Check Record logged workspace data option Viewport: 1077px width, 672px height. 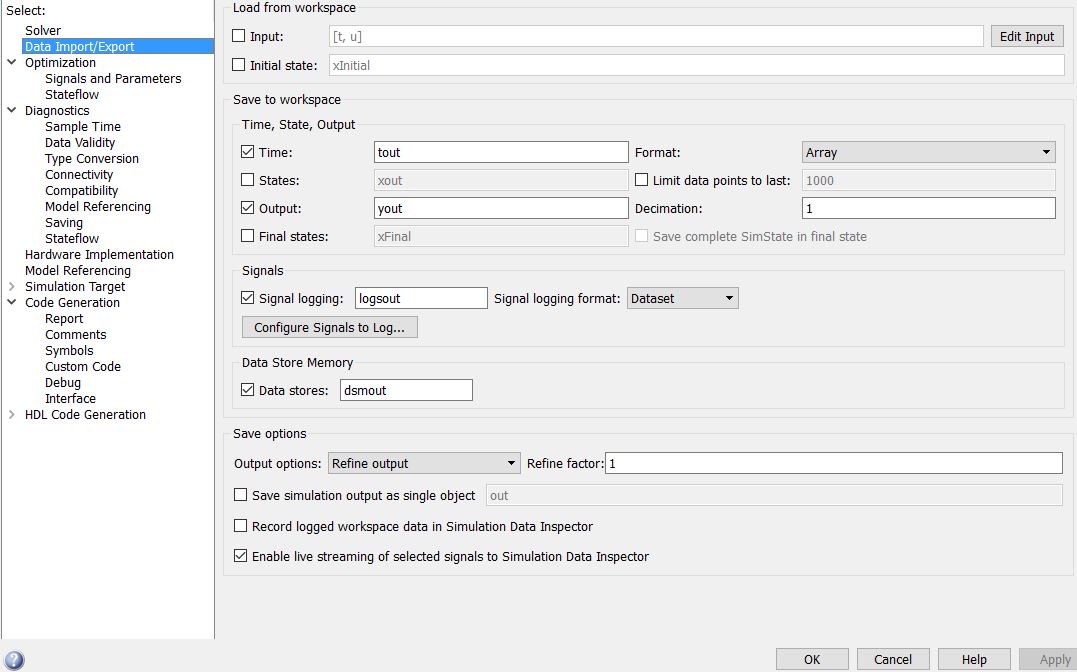tap(240, 526)
